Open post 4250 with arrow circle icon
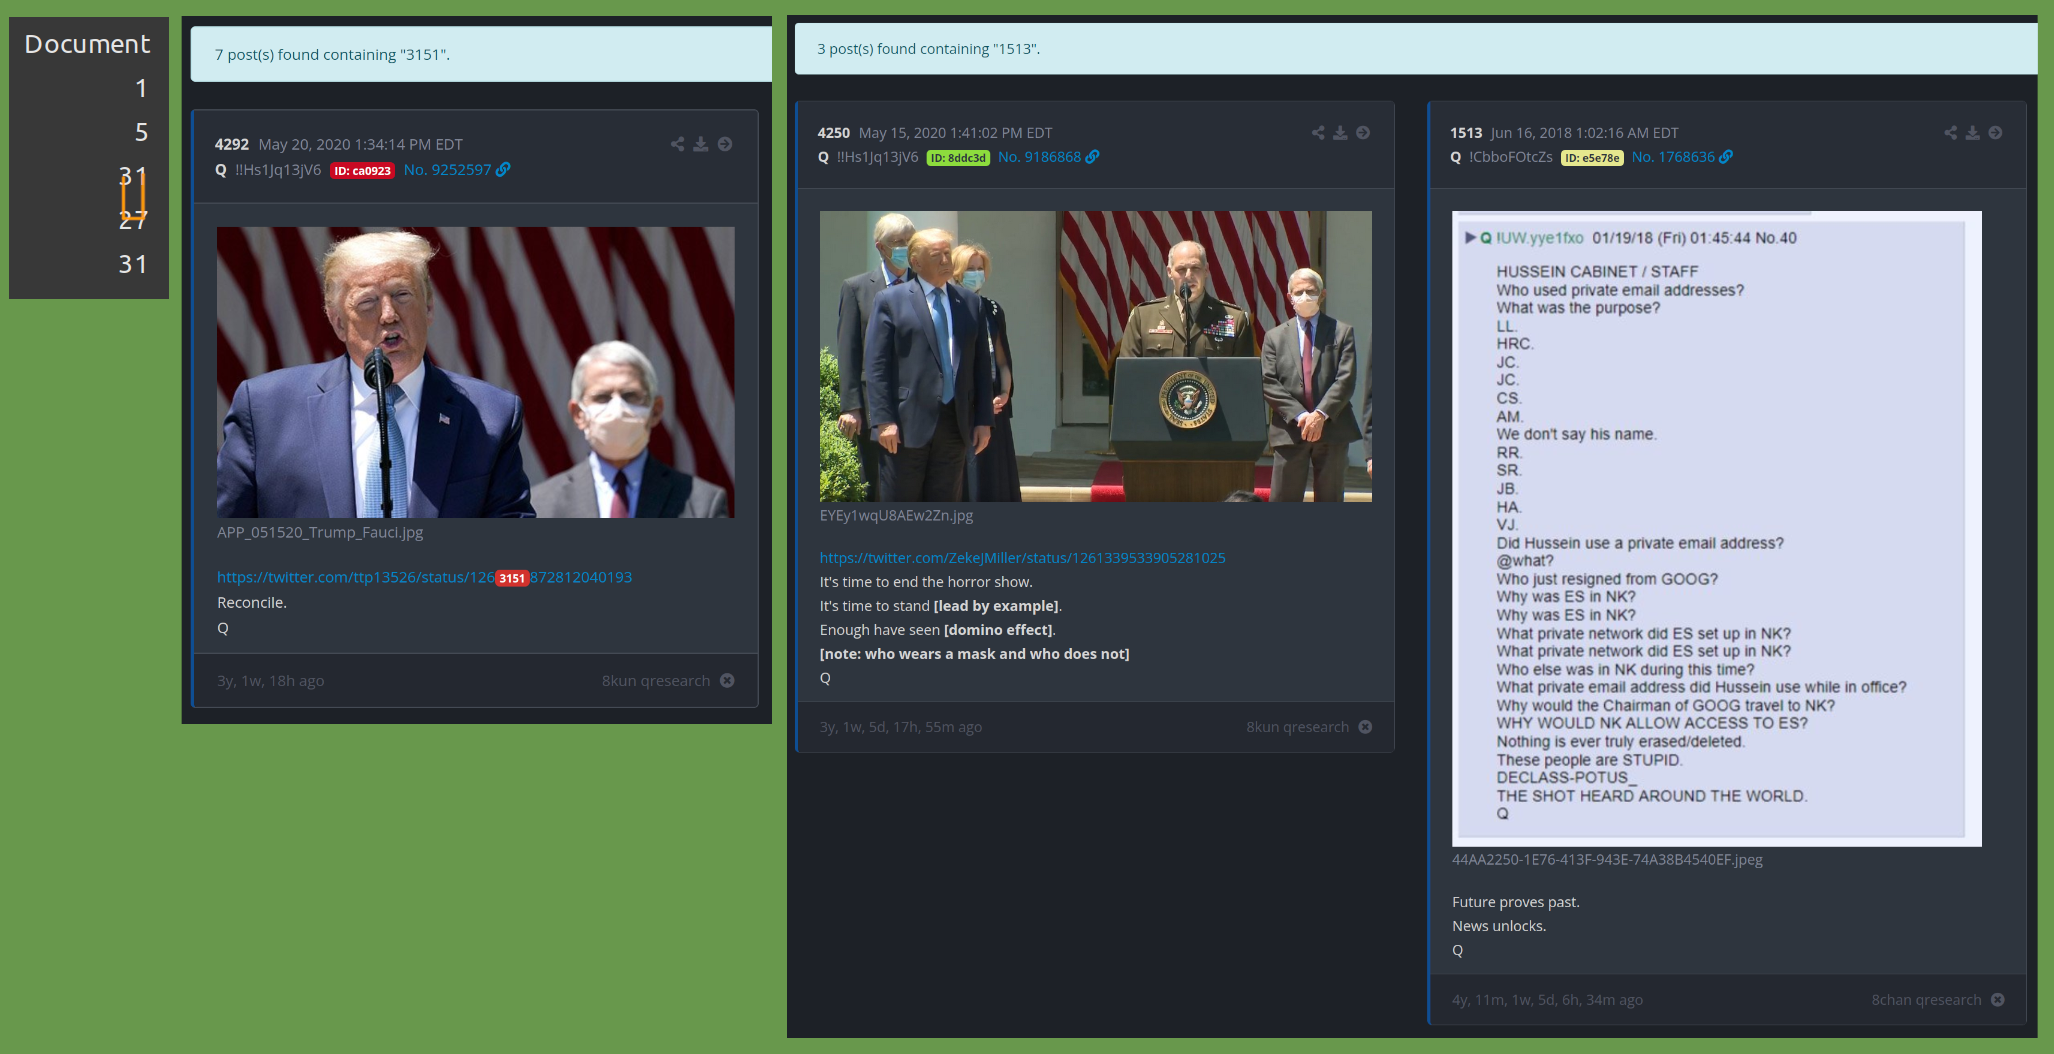 click(1363, 132)
